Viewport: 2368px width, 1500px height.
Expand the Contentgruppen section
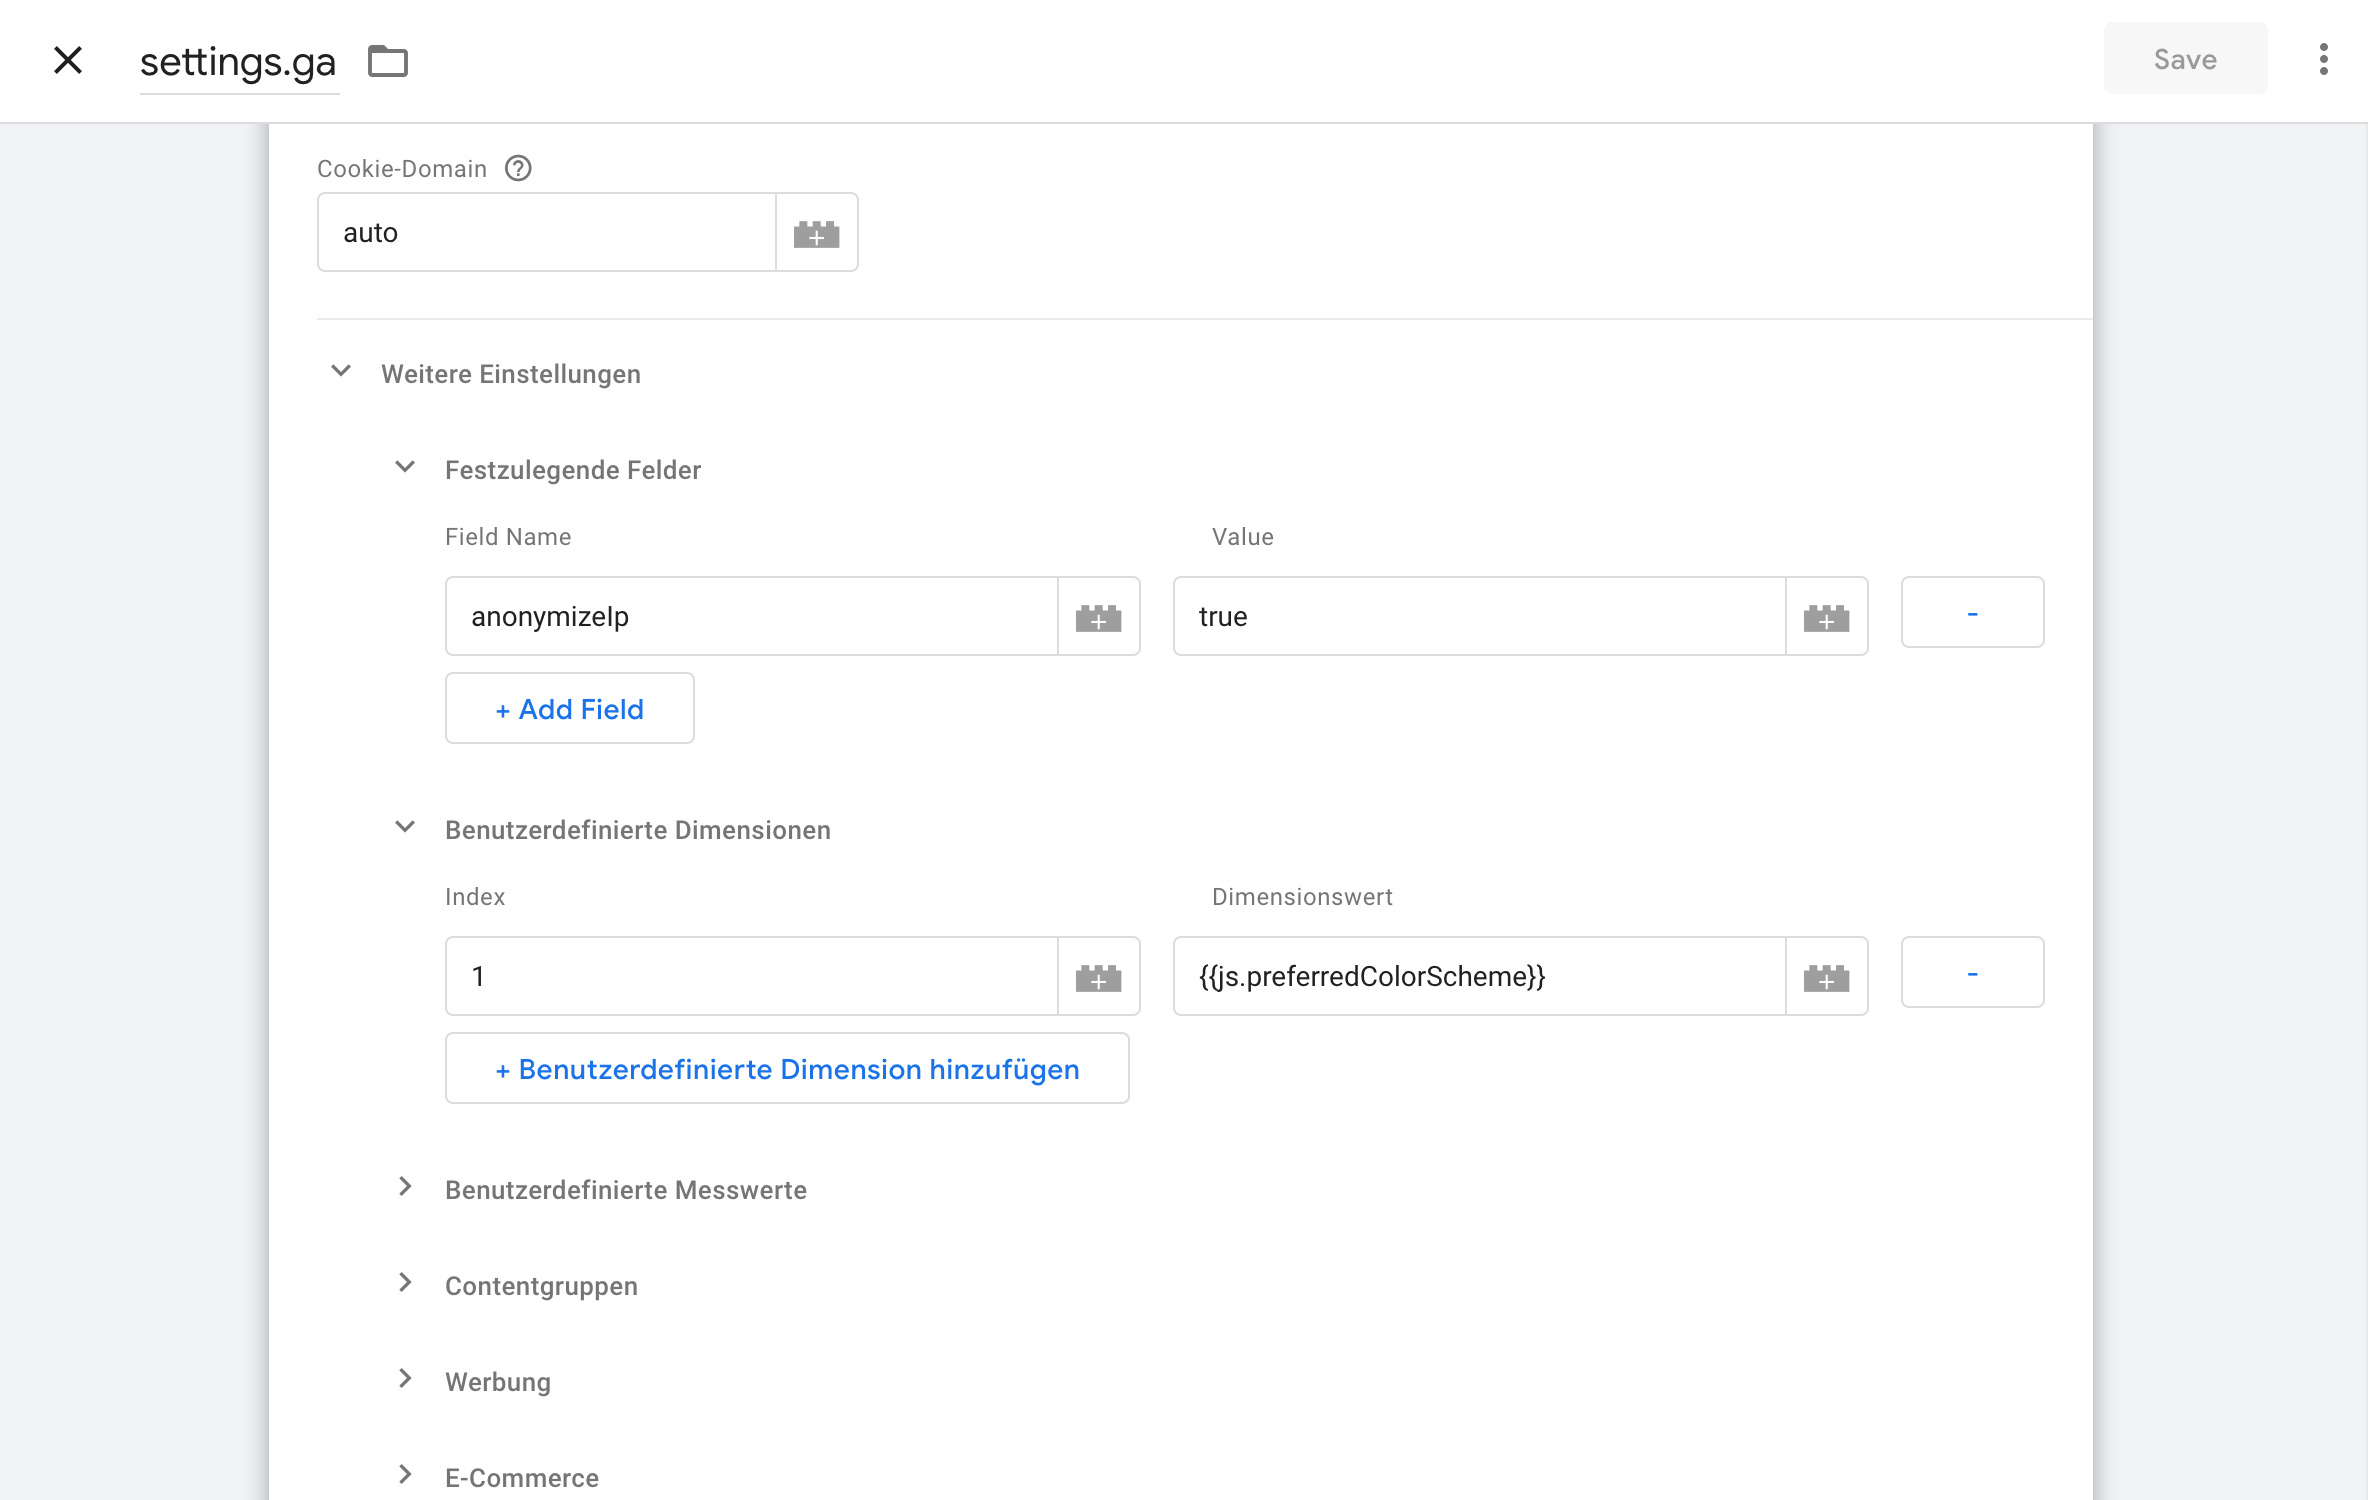click(x=405, y=1283)
